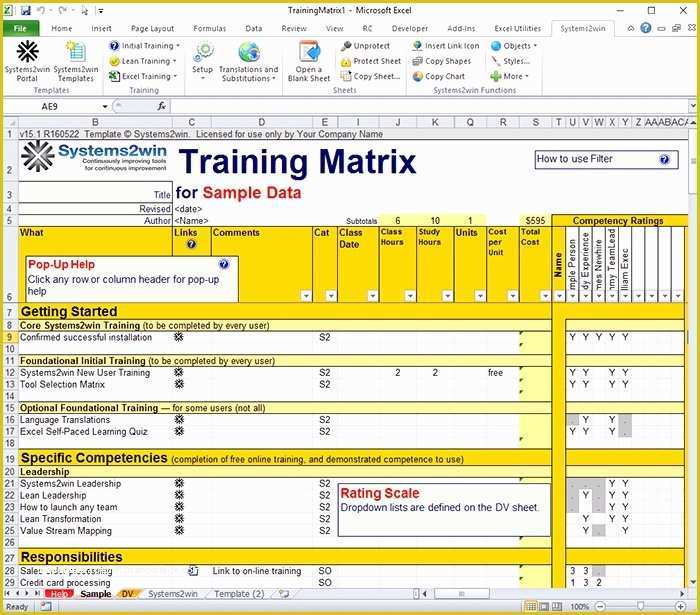The image size is (700, 615).
Task: Open the Class Hours filter dropdown
Action: 410,295
